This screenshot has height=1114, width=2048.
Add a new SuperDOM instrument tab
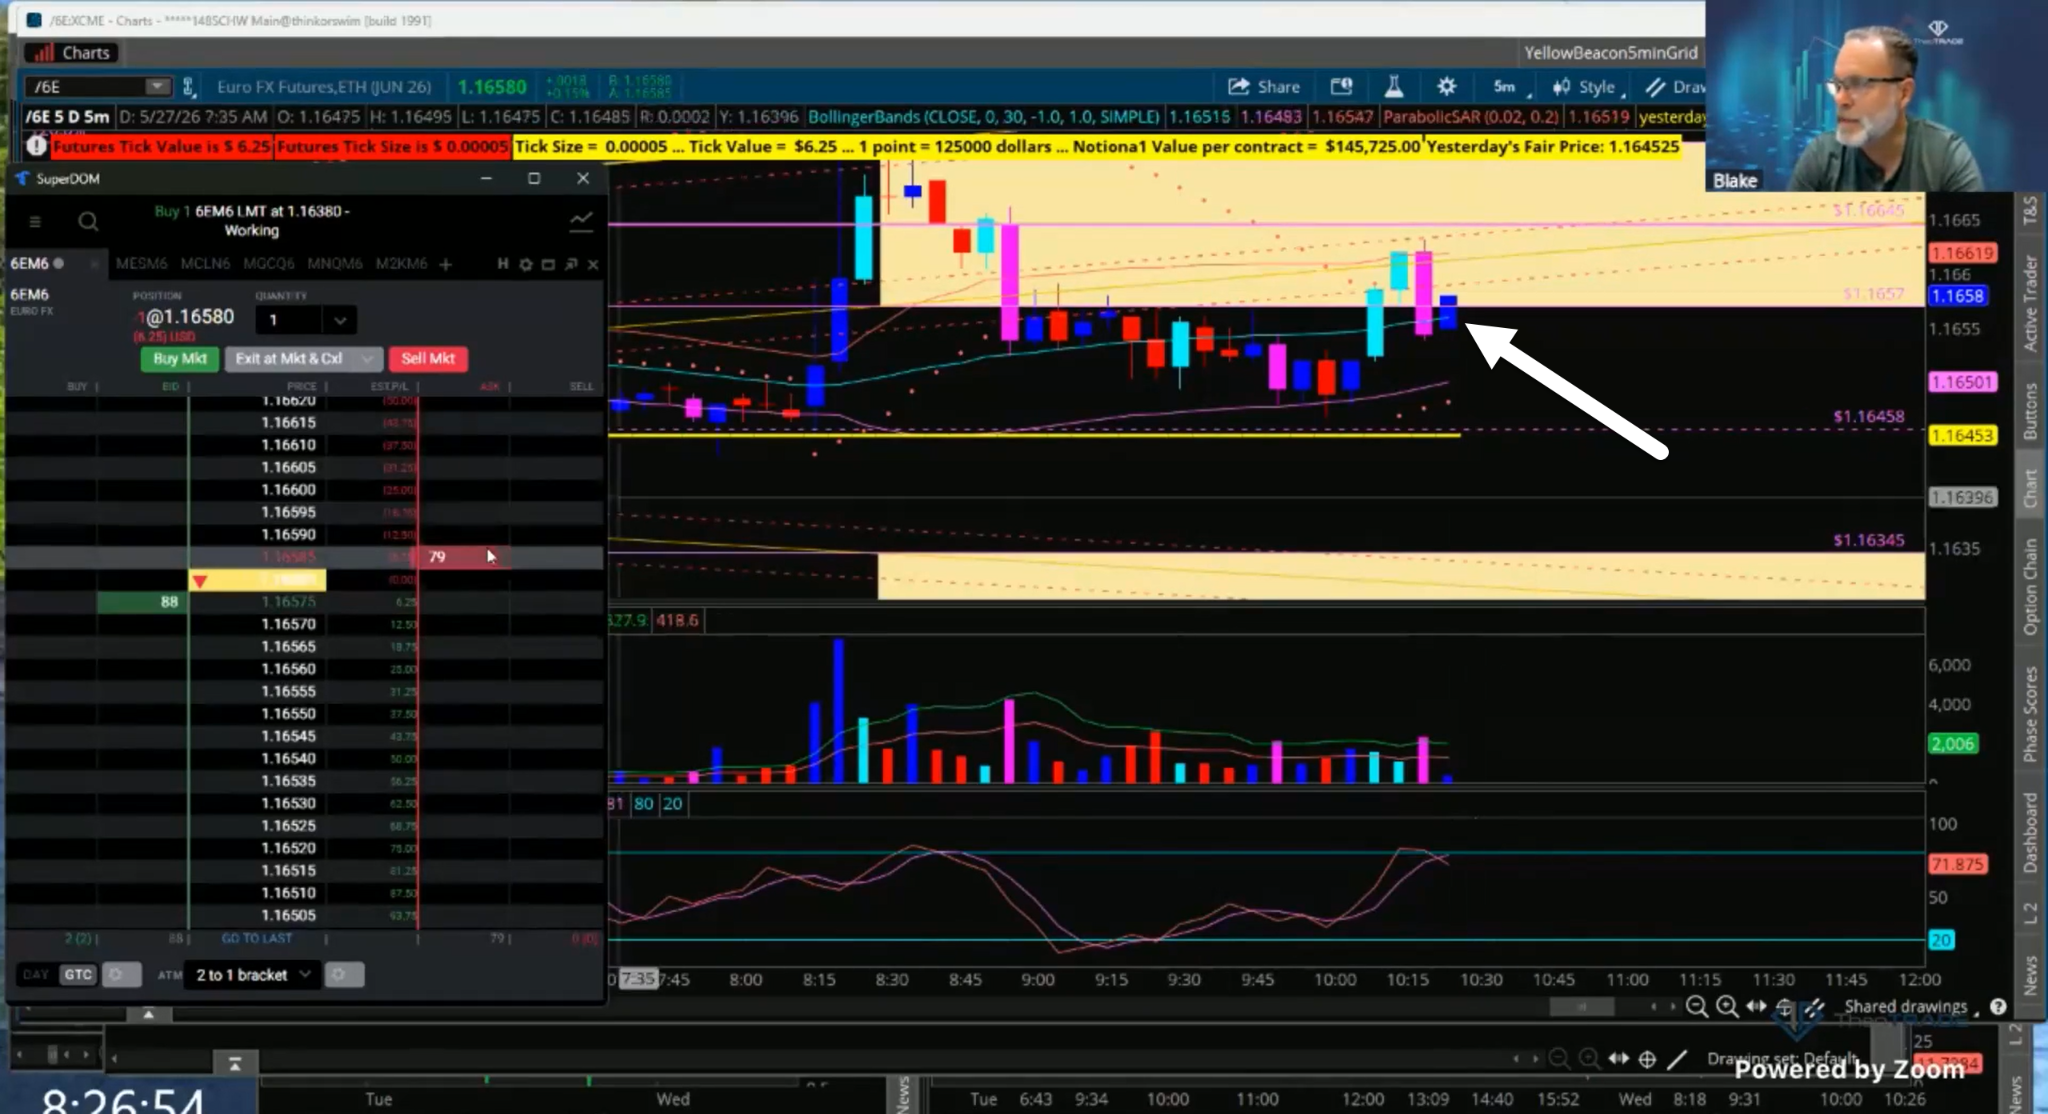(x=446, y=264)
